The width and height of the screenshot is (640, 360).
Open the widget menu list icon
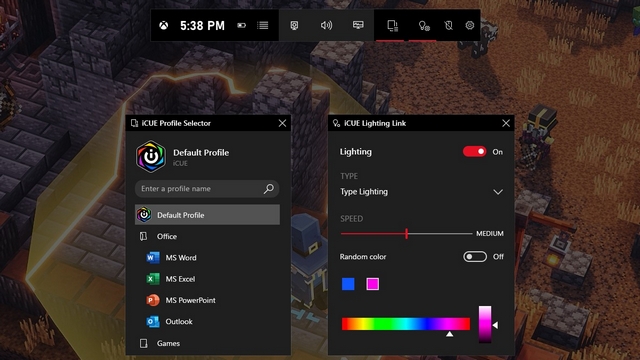tap(262, 26)
